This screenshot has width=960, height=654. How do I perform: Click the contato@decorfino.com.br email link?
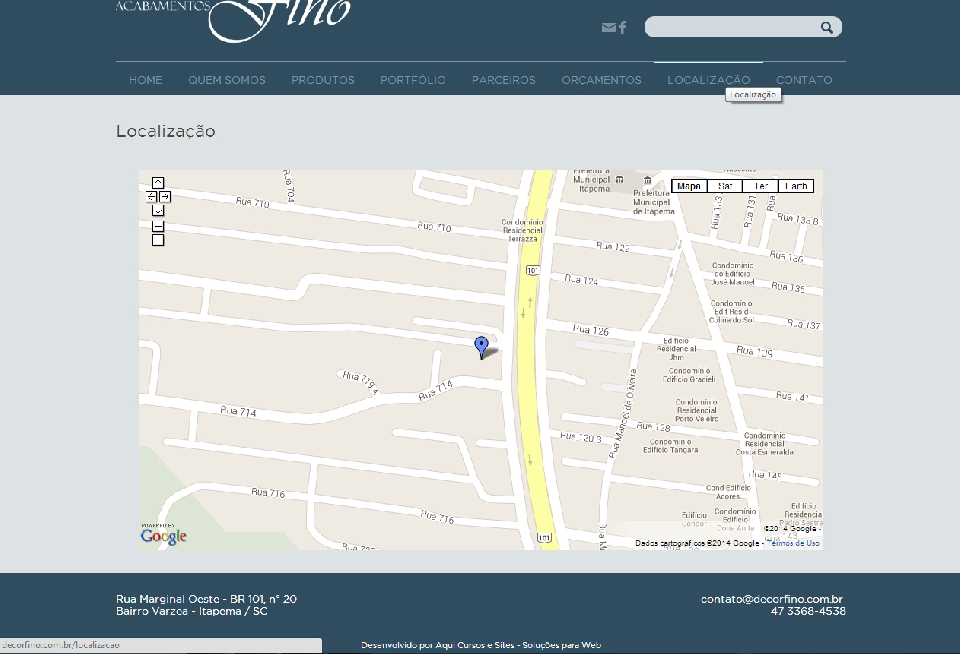tap(772, 599)
